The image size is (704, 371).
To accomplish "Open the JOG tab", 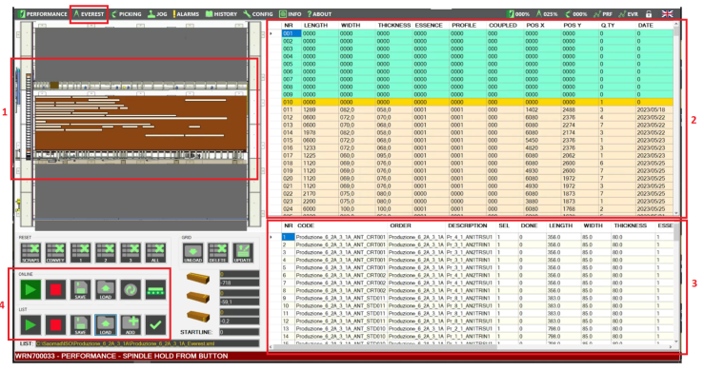I will 158,14.
